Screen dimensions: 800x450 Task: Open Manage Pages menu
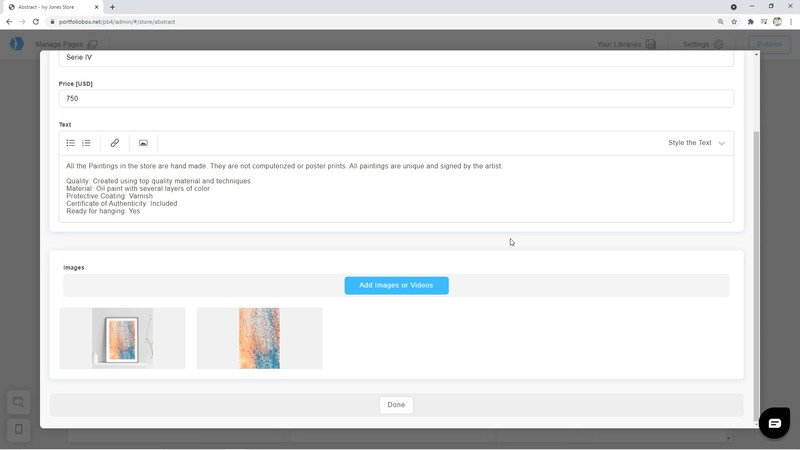pyautogui.click(x=66, y=44)
